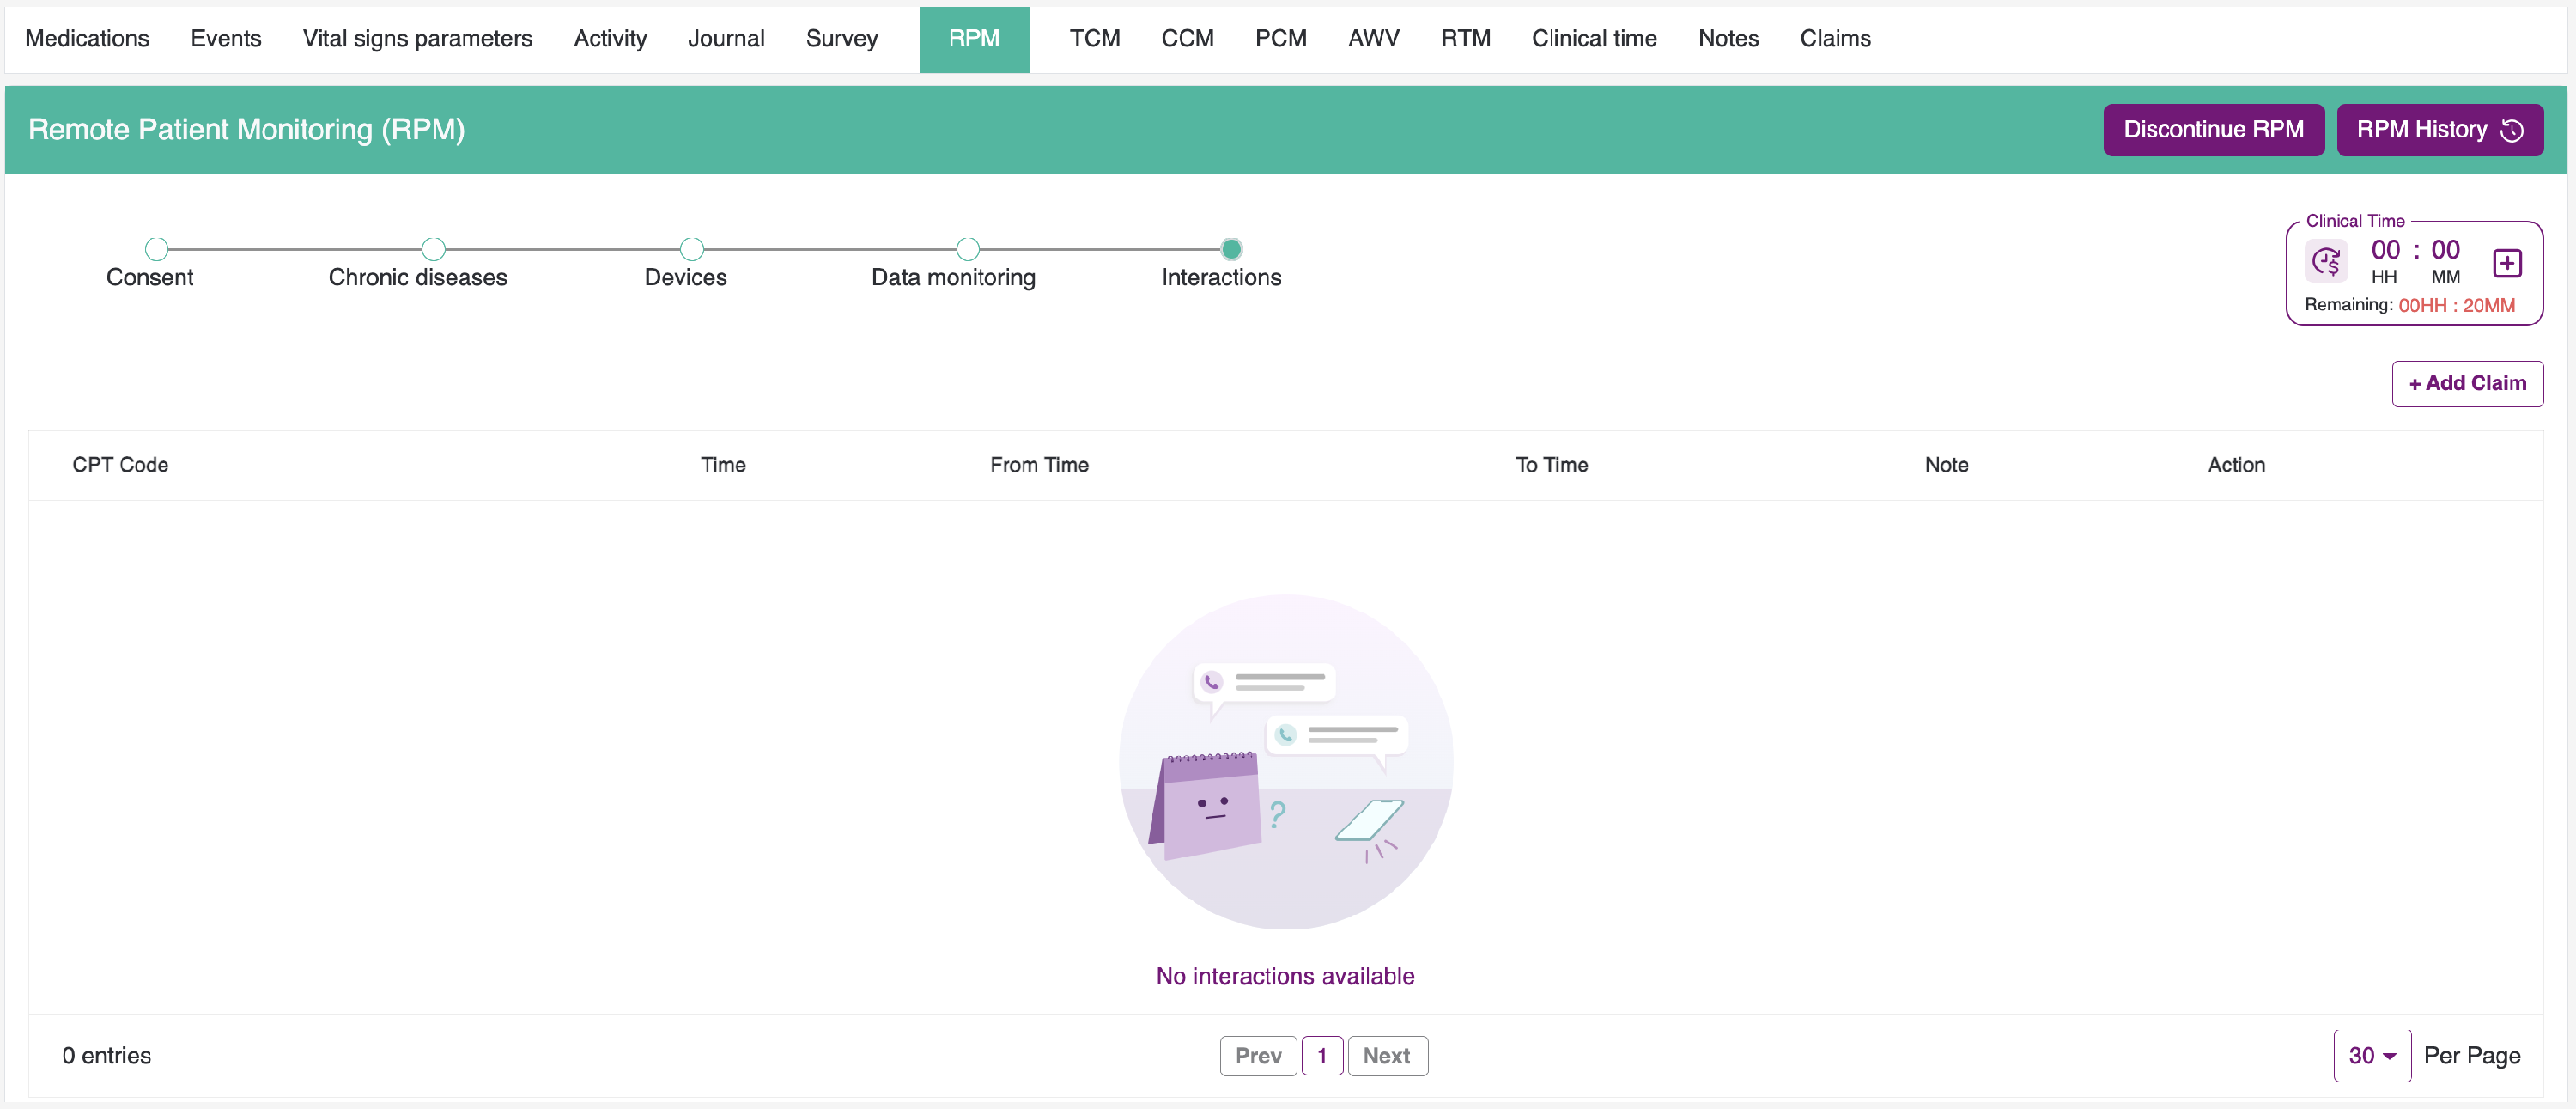Click the clinical time billing clock icon
2576x1109 pixels.
pos(2326,262)
